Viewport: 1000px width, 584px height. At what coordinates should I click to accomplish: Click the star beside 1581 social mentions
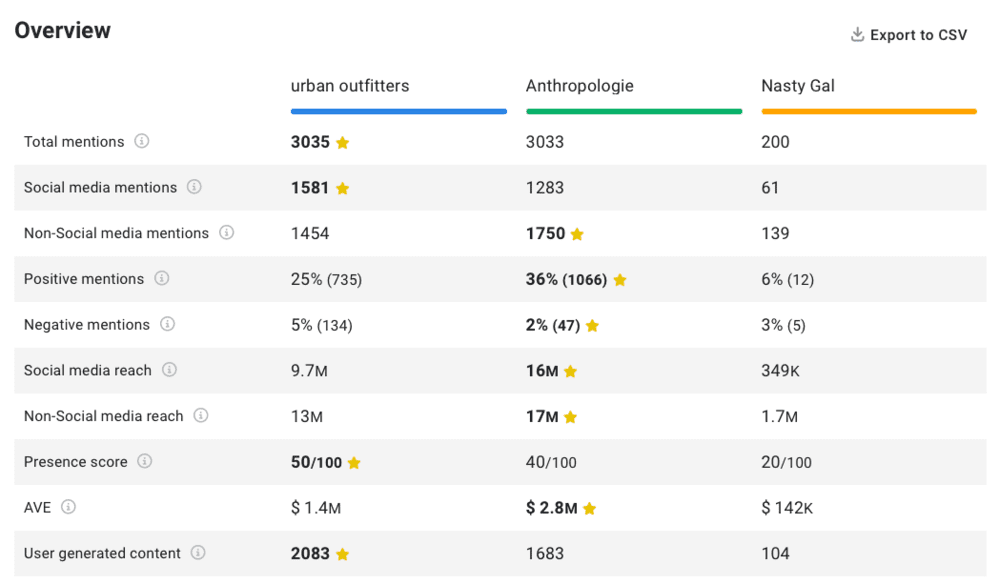click(x=342, y=188)
